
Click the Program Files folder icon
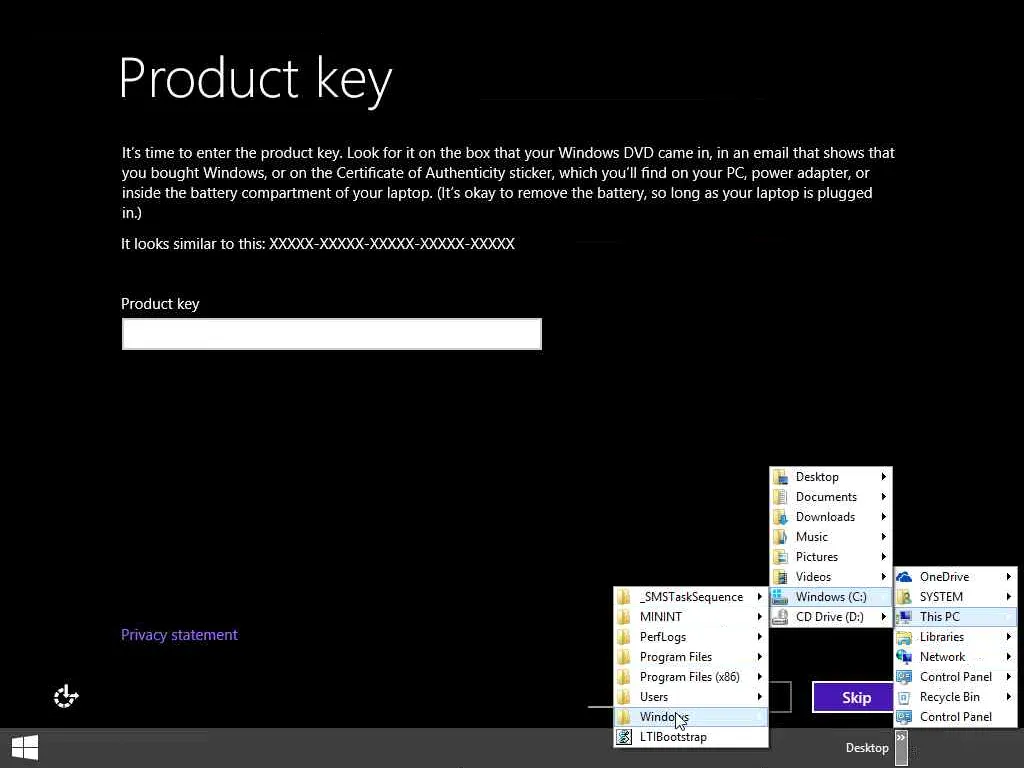coord(624,657)
